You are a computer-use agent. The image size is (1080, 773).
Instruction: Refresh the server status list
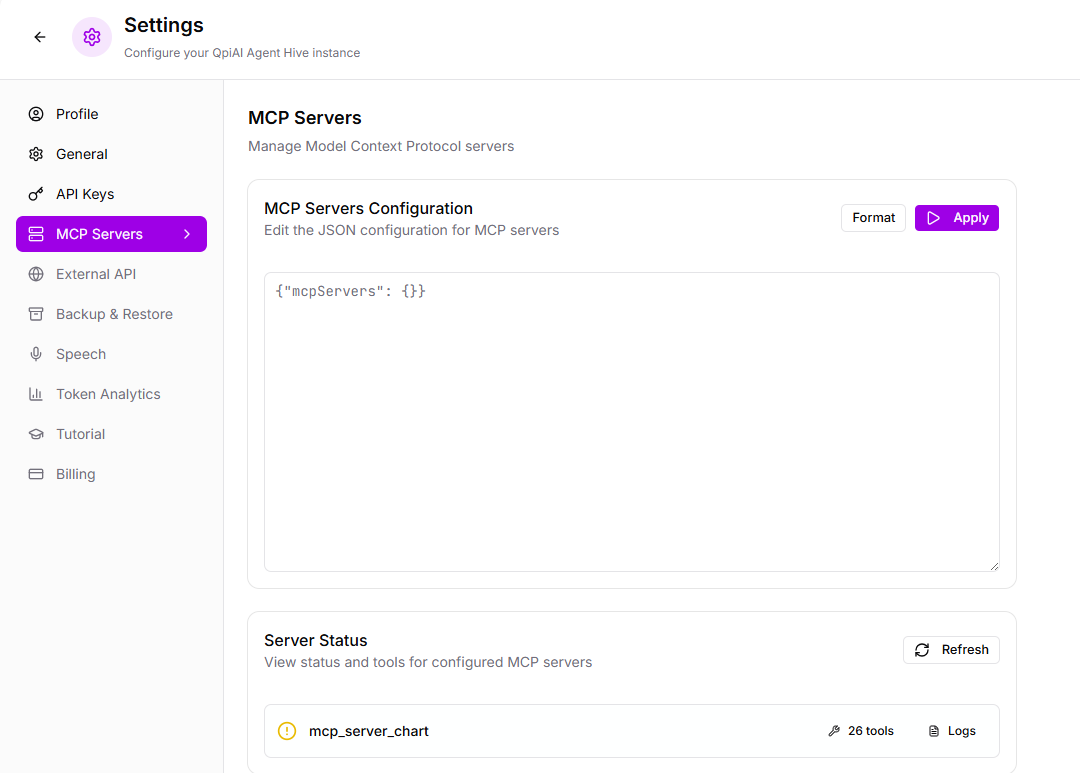click(951, 650)
